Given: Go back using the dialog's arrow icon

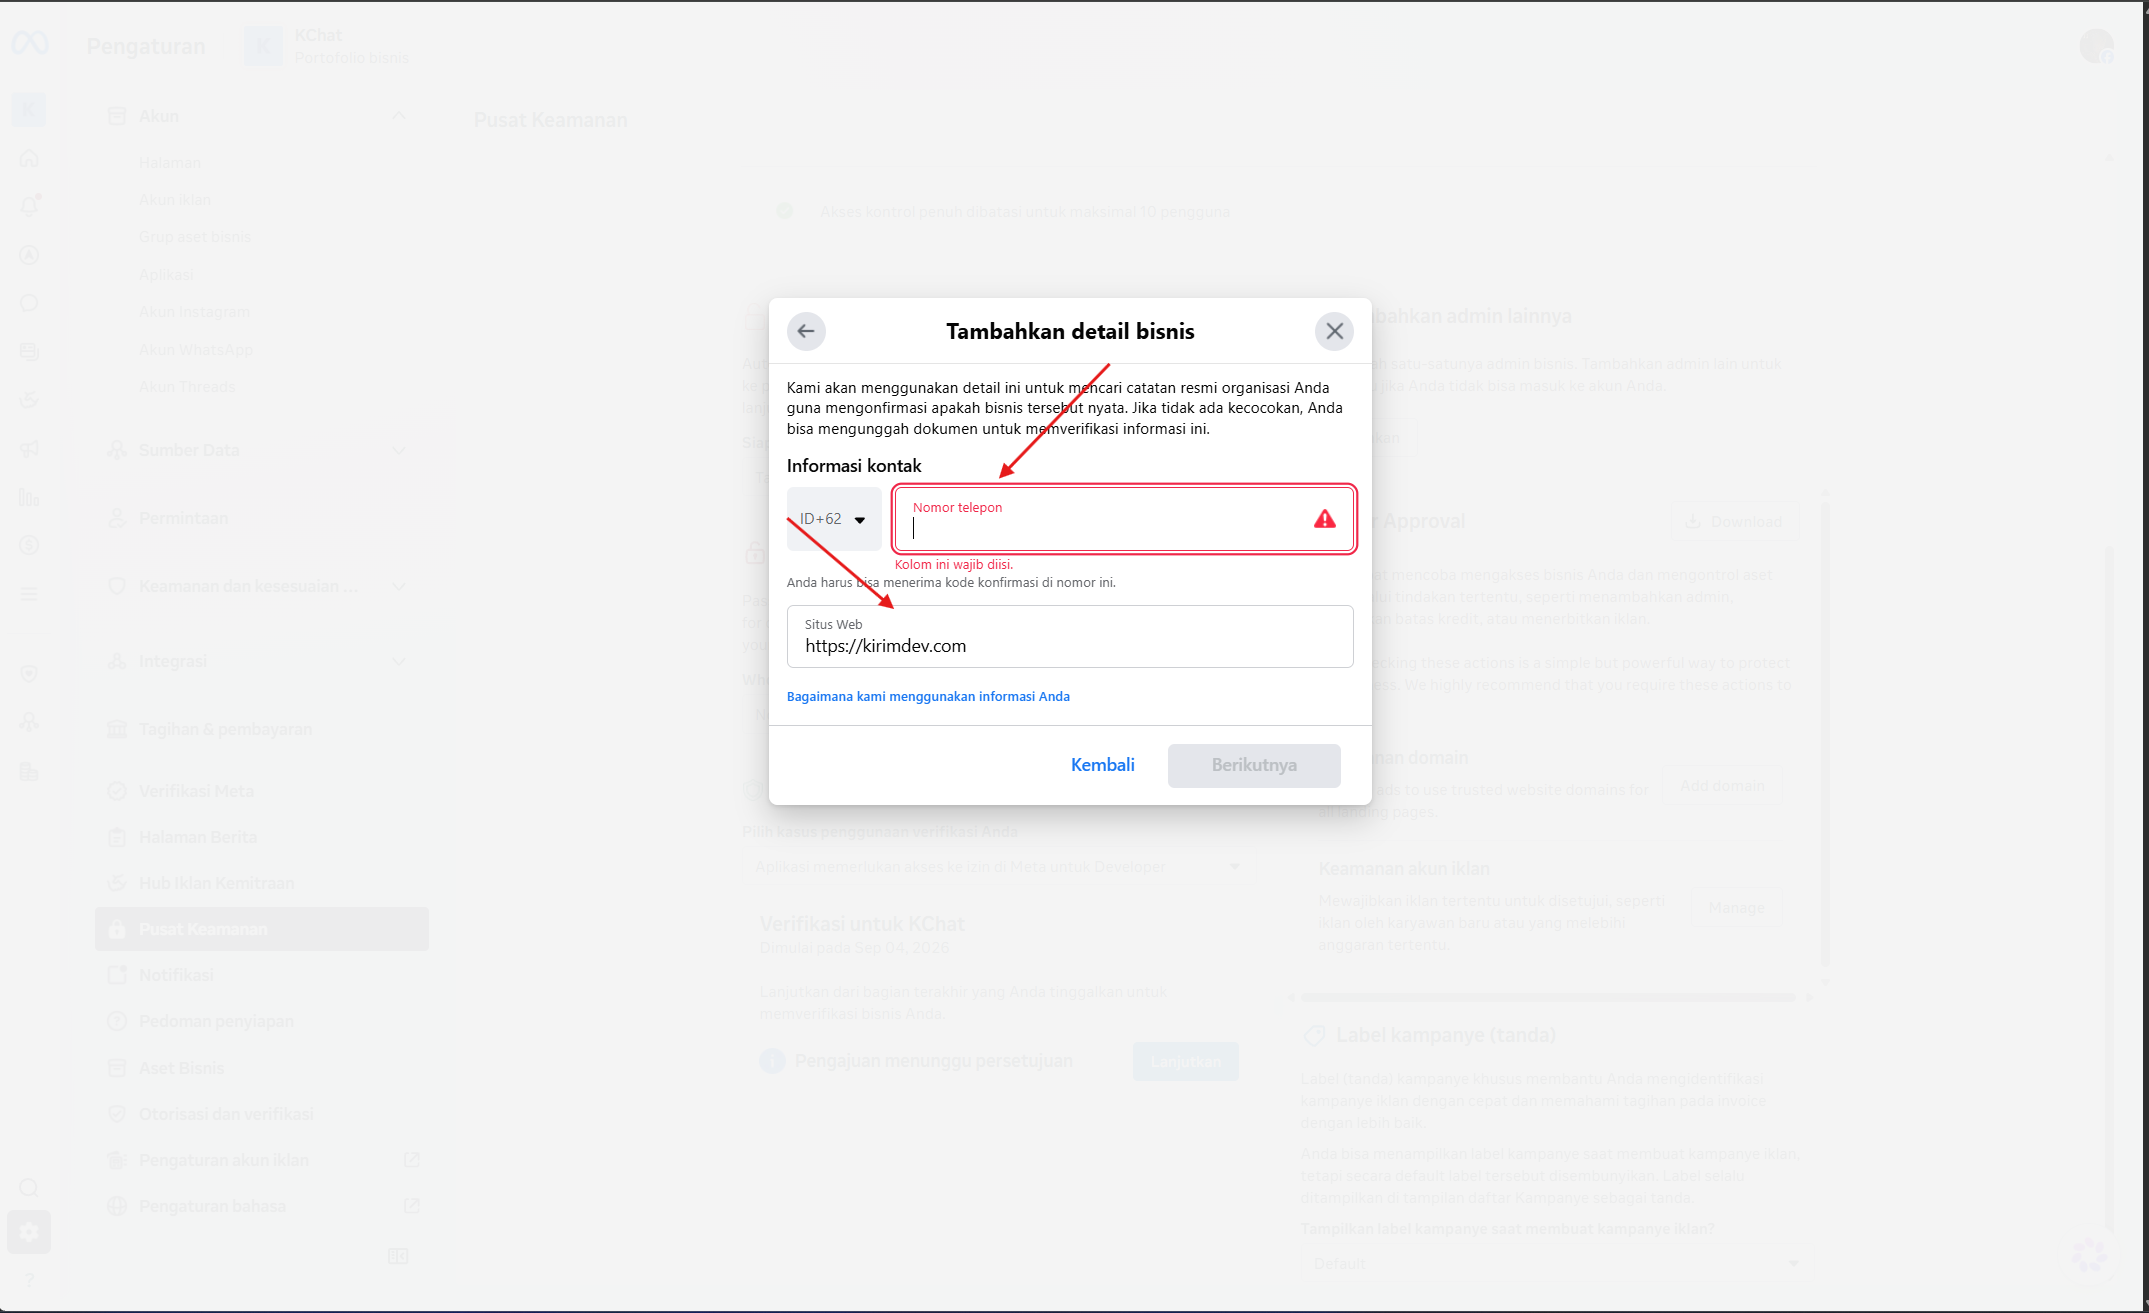Looking at the screenshot, I should click(806, 331).
